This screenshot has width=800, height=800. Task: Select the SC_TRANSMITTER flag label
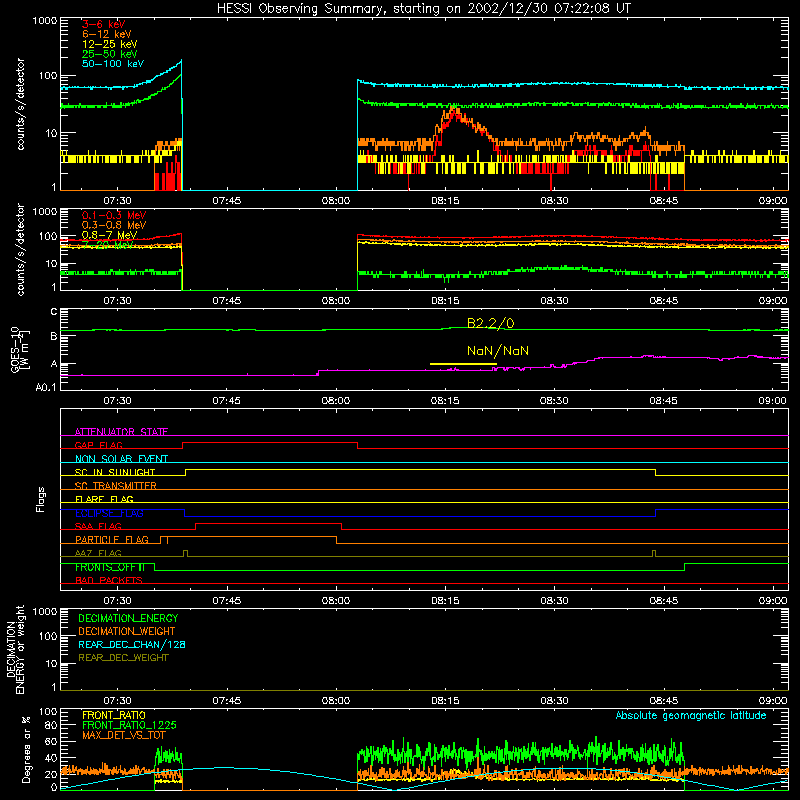pyautogui.click(x=116, y=485)
